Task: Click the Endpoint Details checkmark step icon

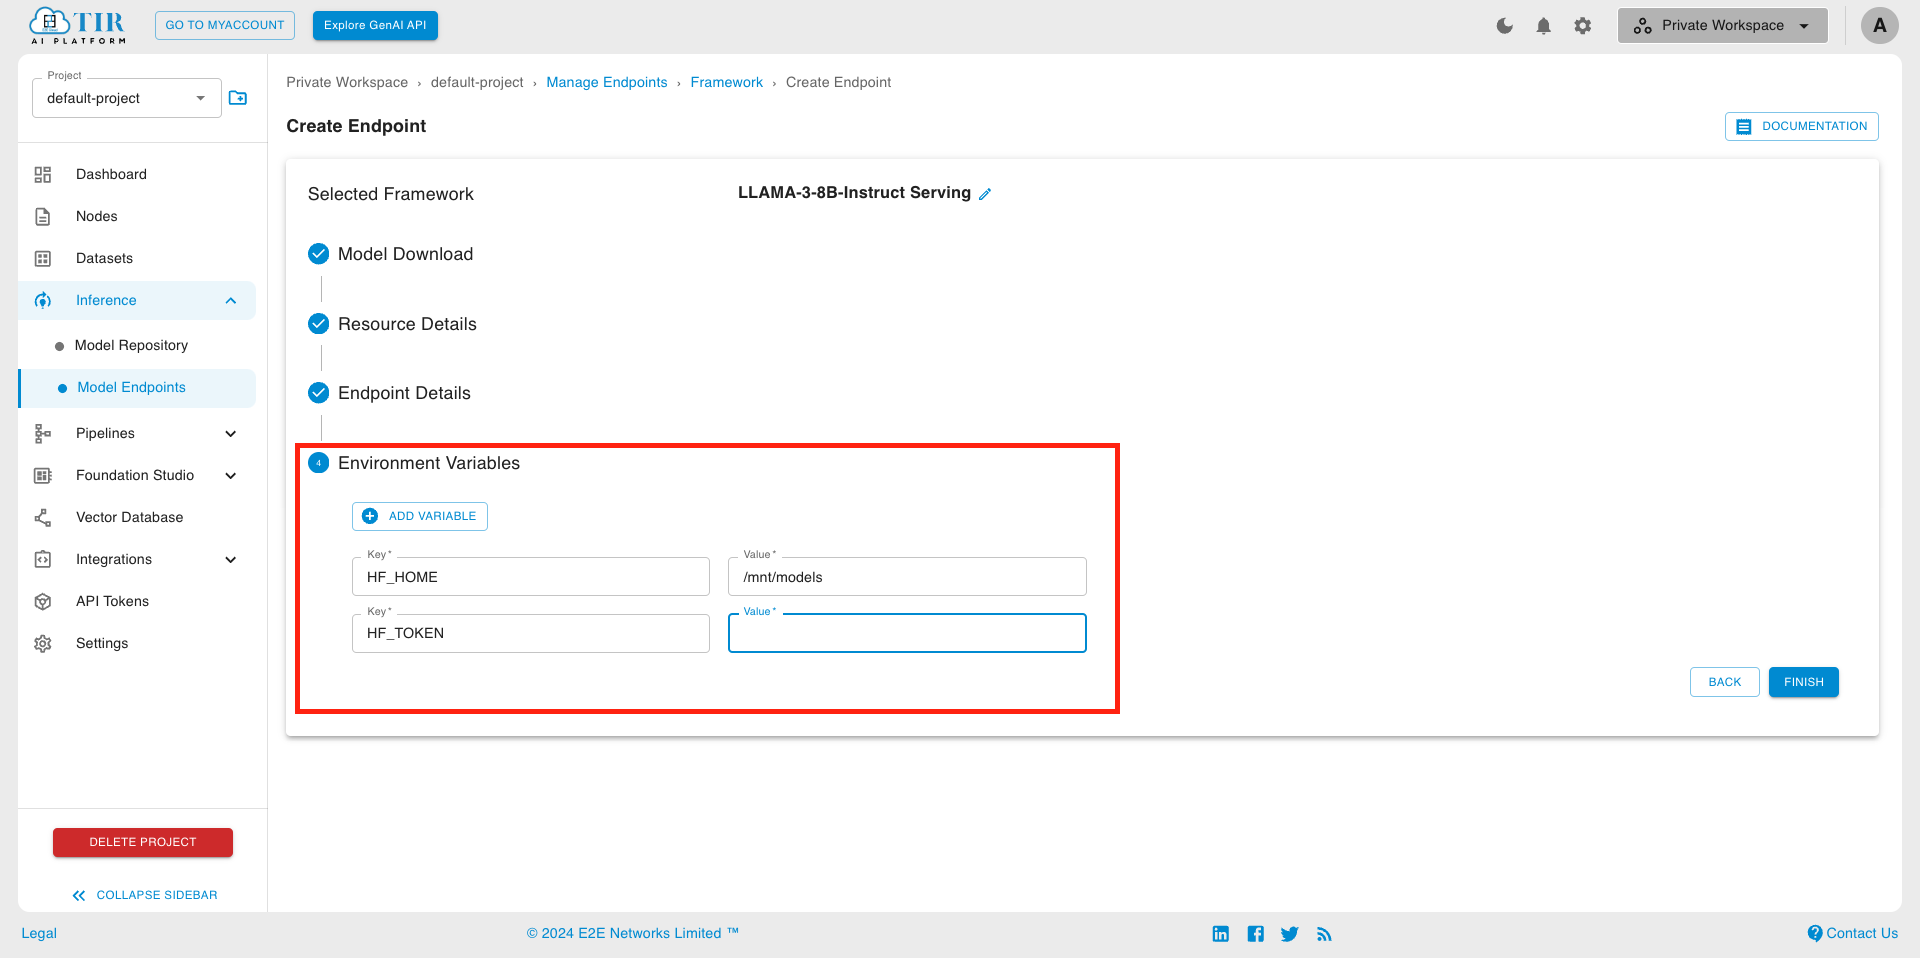Action: coord(318,393)
